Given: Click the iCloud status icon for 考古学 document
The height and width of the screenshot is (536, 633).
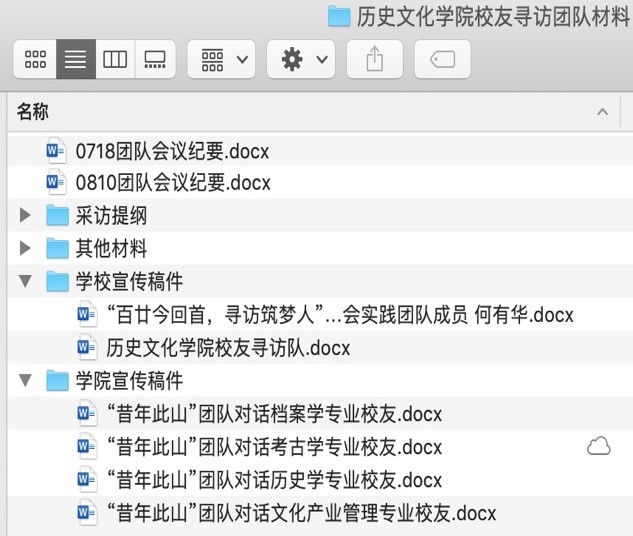Looking at the screenshot, I should 598,447.
